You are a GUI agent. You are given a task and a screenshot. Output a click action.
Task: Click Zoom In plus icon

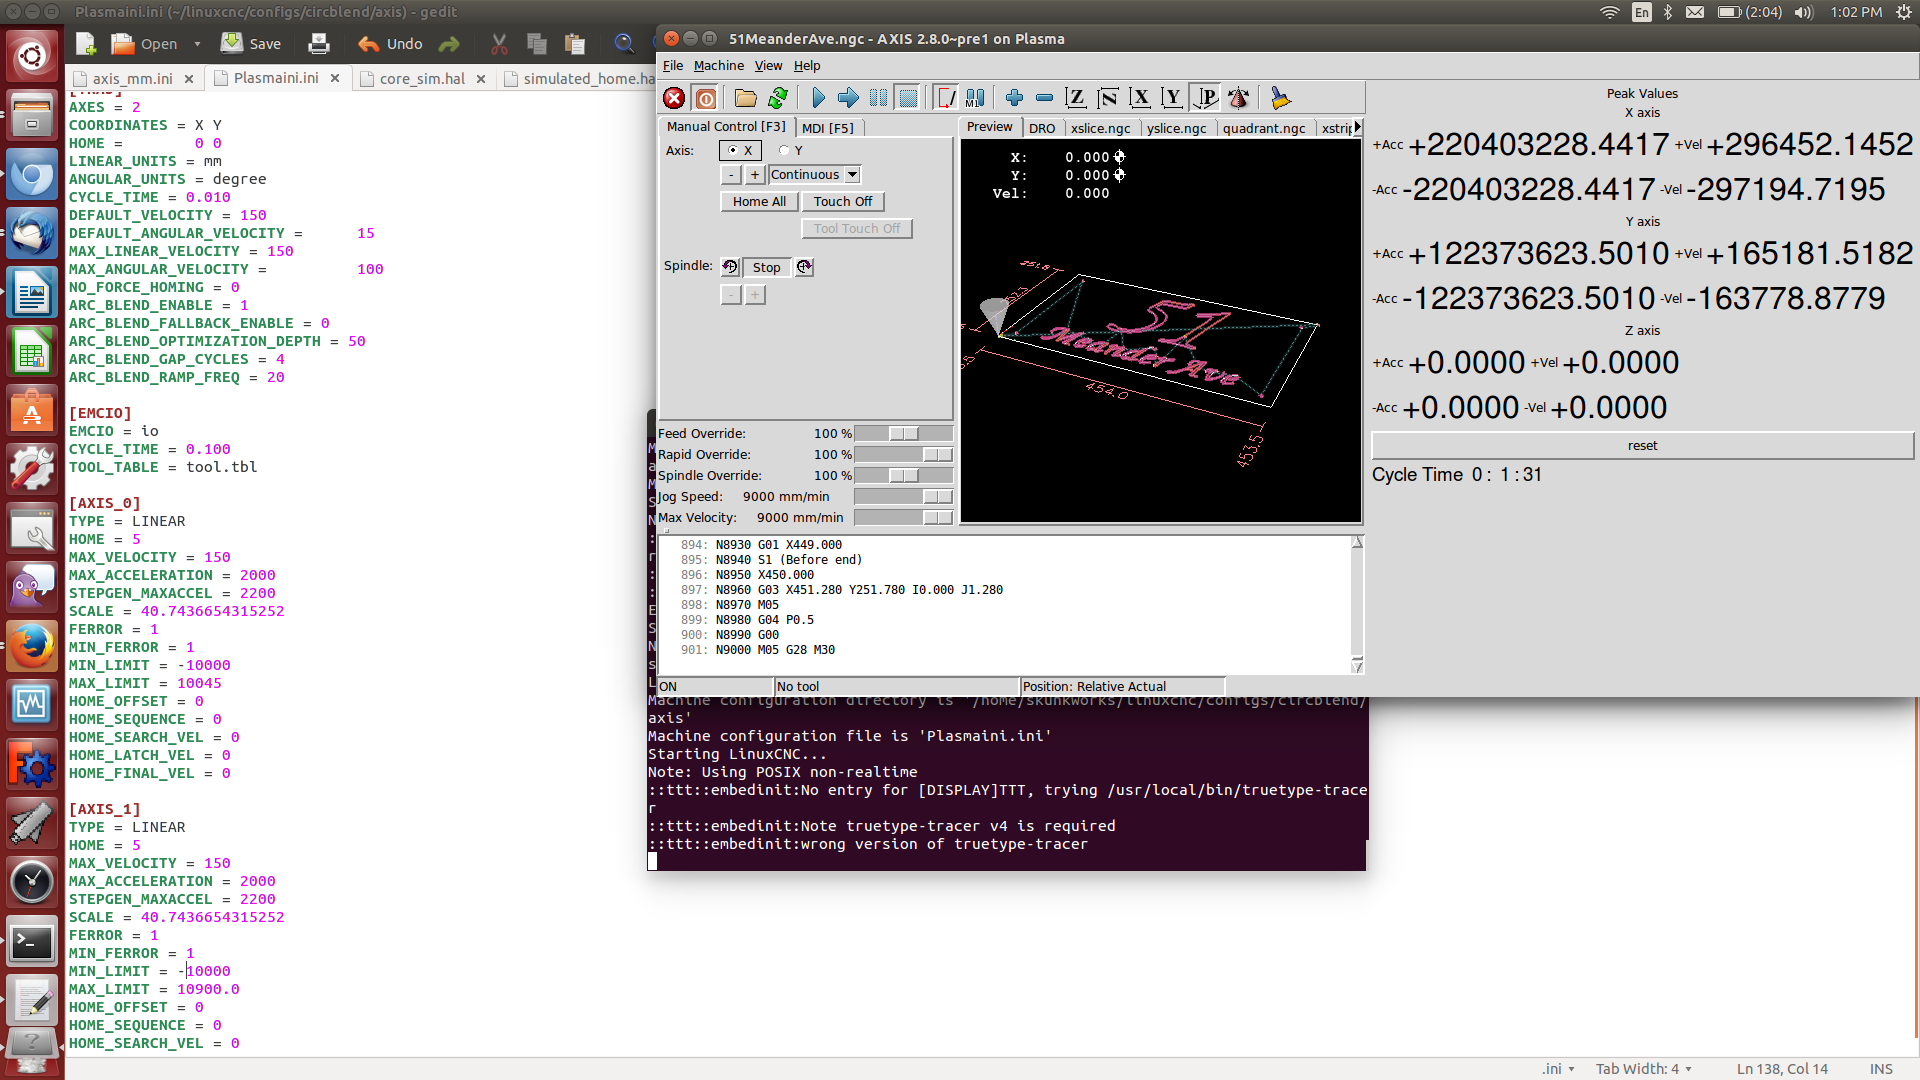(1014, 98)
